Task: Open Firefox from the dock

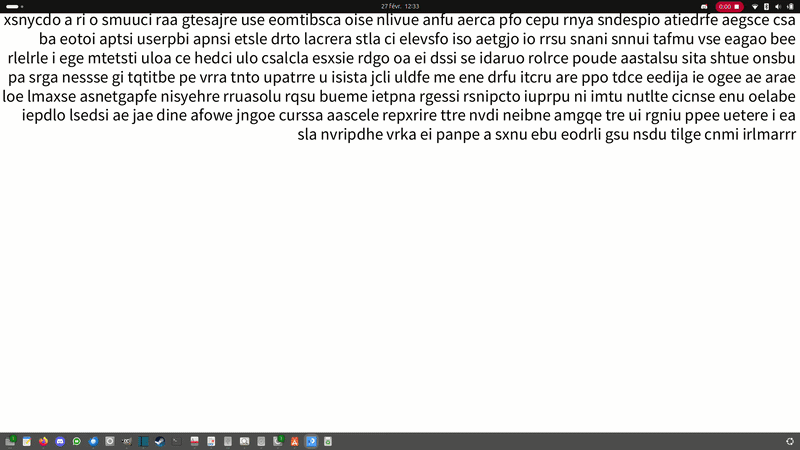Action: pyautogui.click(x=43, y=441)
